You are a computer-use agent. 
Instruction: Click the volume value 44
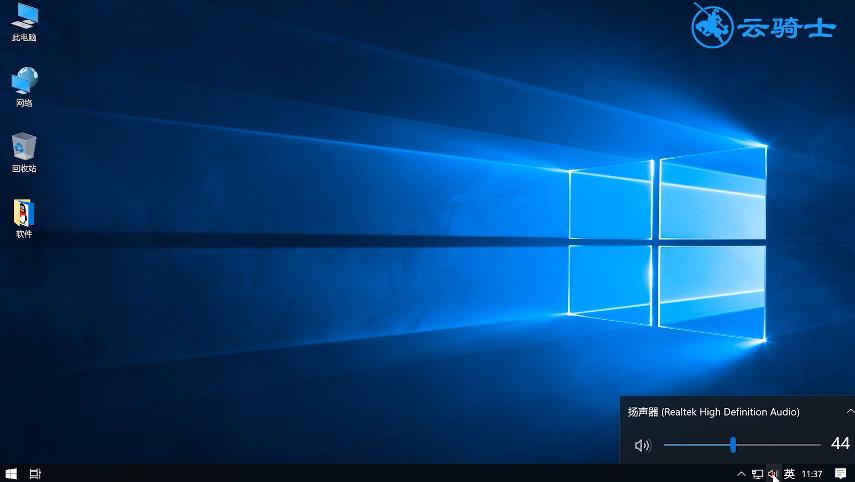[x=840, y=443]
